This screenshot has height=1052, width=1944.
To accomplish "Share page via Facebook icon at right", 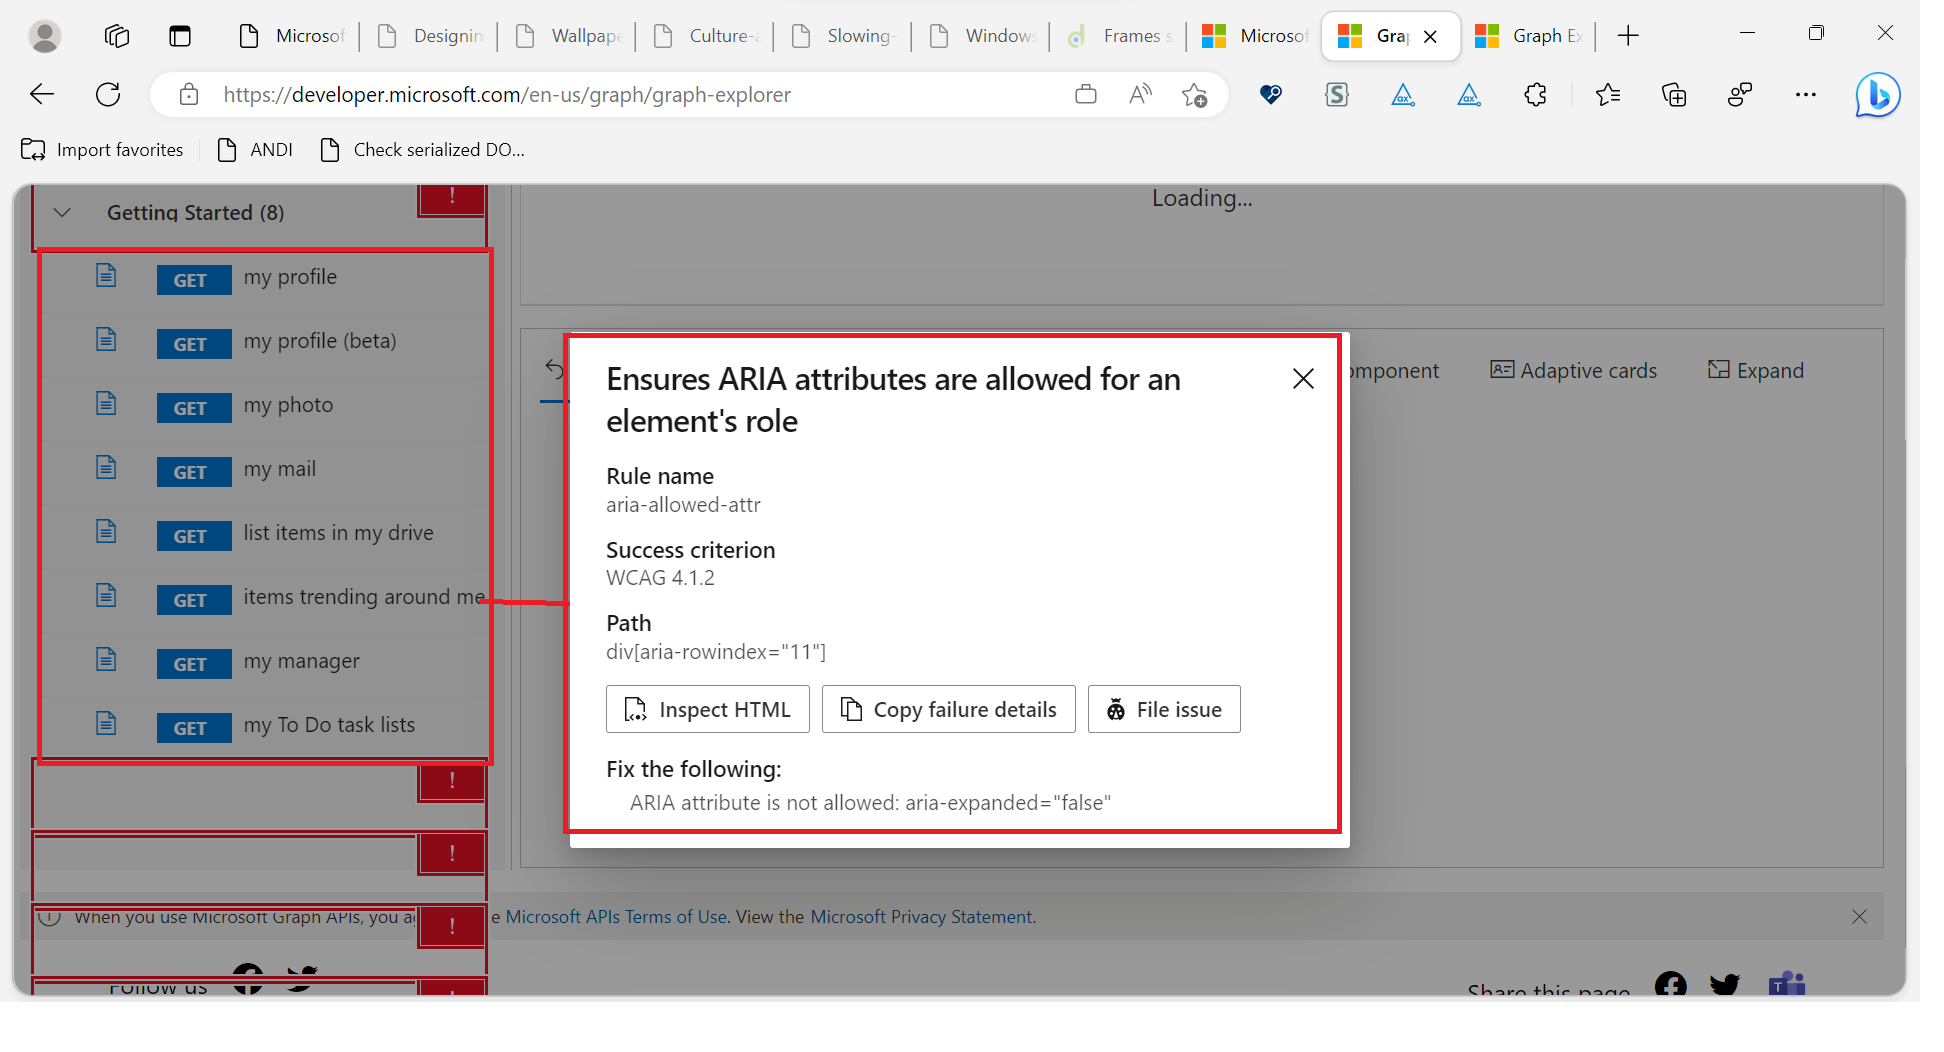I will (1670, 984).
